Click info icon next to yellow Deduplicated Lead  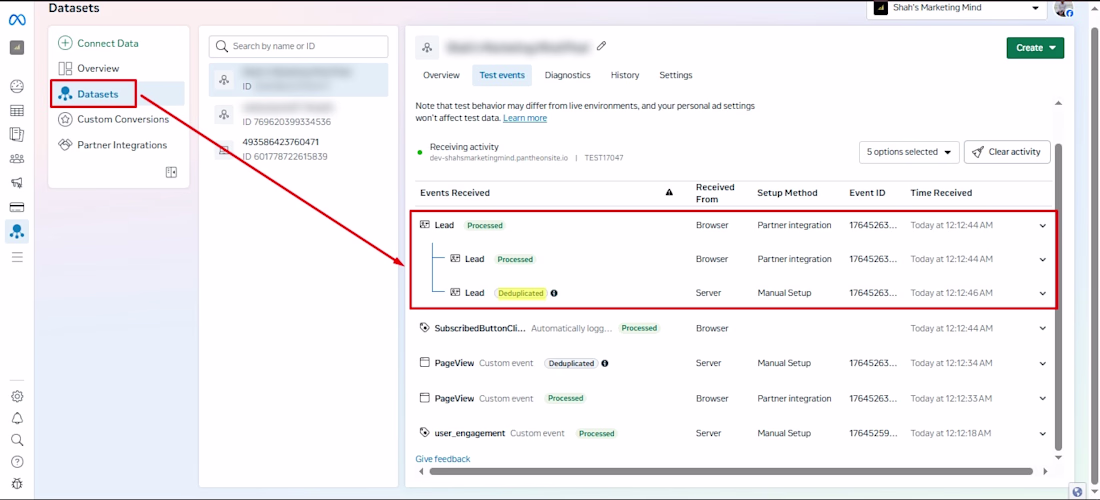(x=554, y=293)
